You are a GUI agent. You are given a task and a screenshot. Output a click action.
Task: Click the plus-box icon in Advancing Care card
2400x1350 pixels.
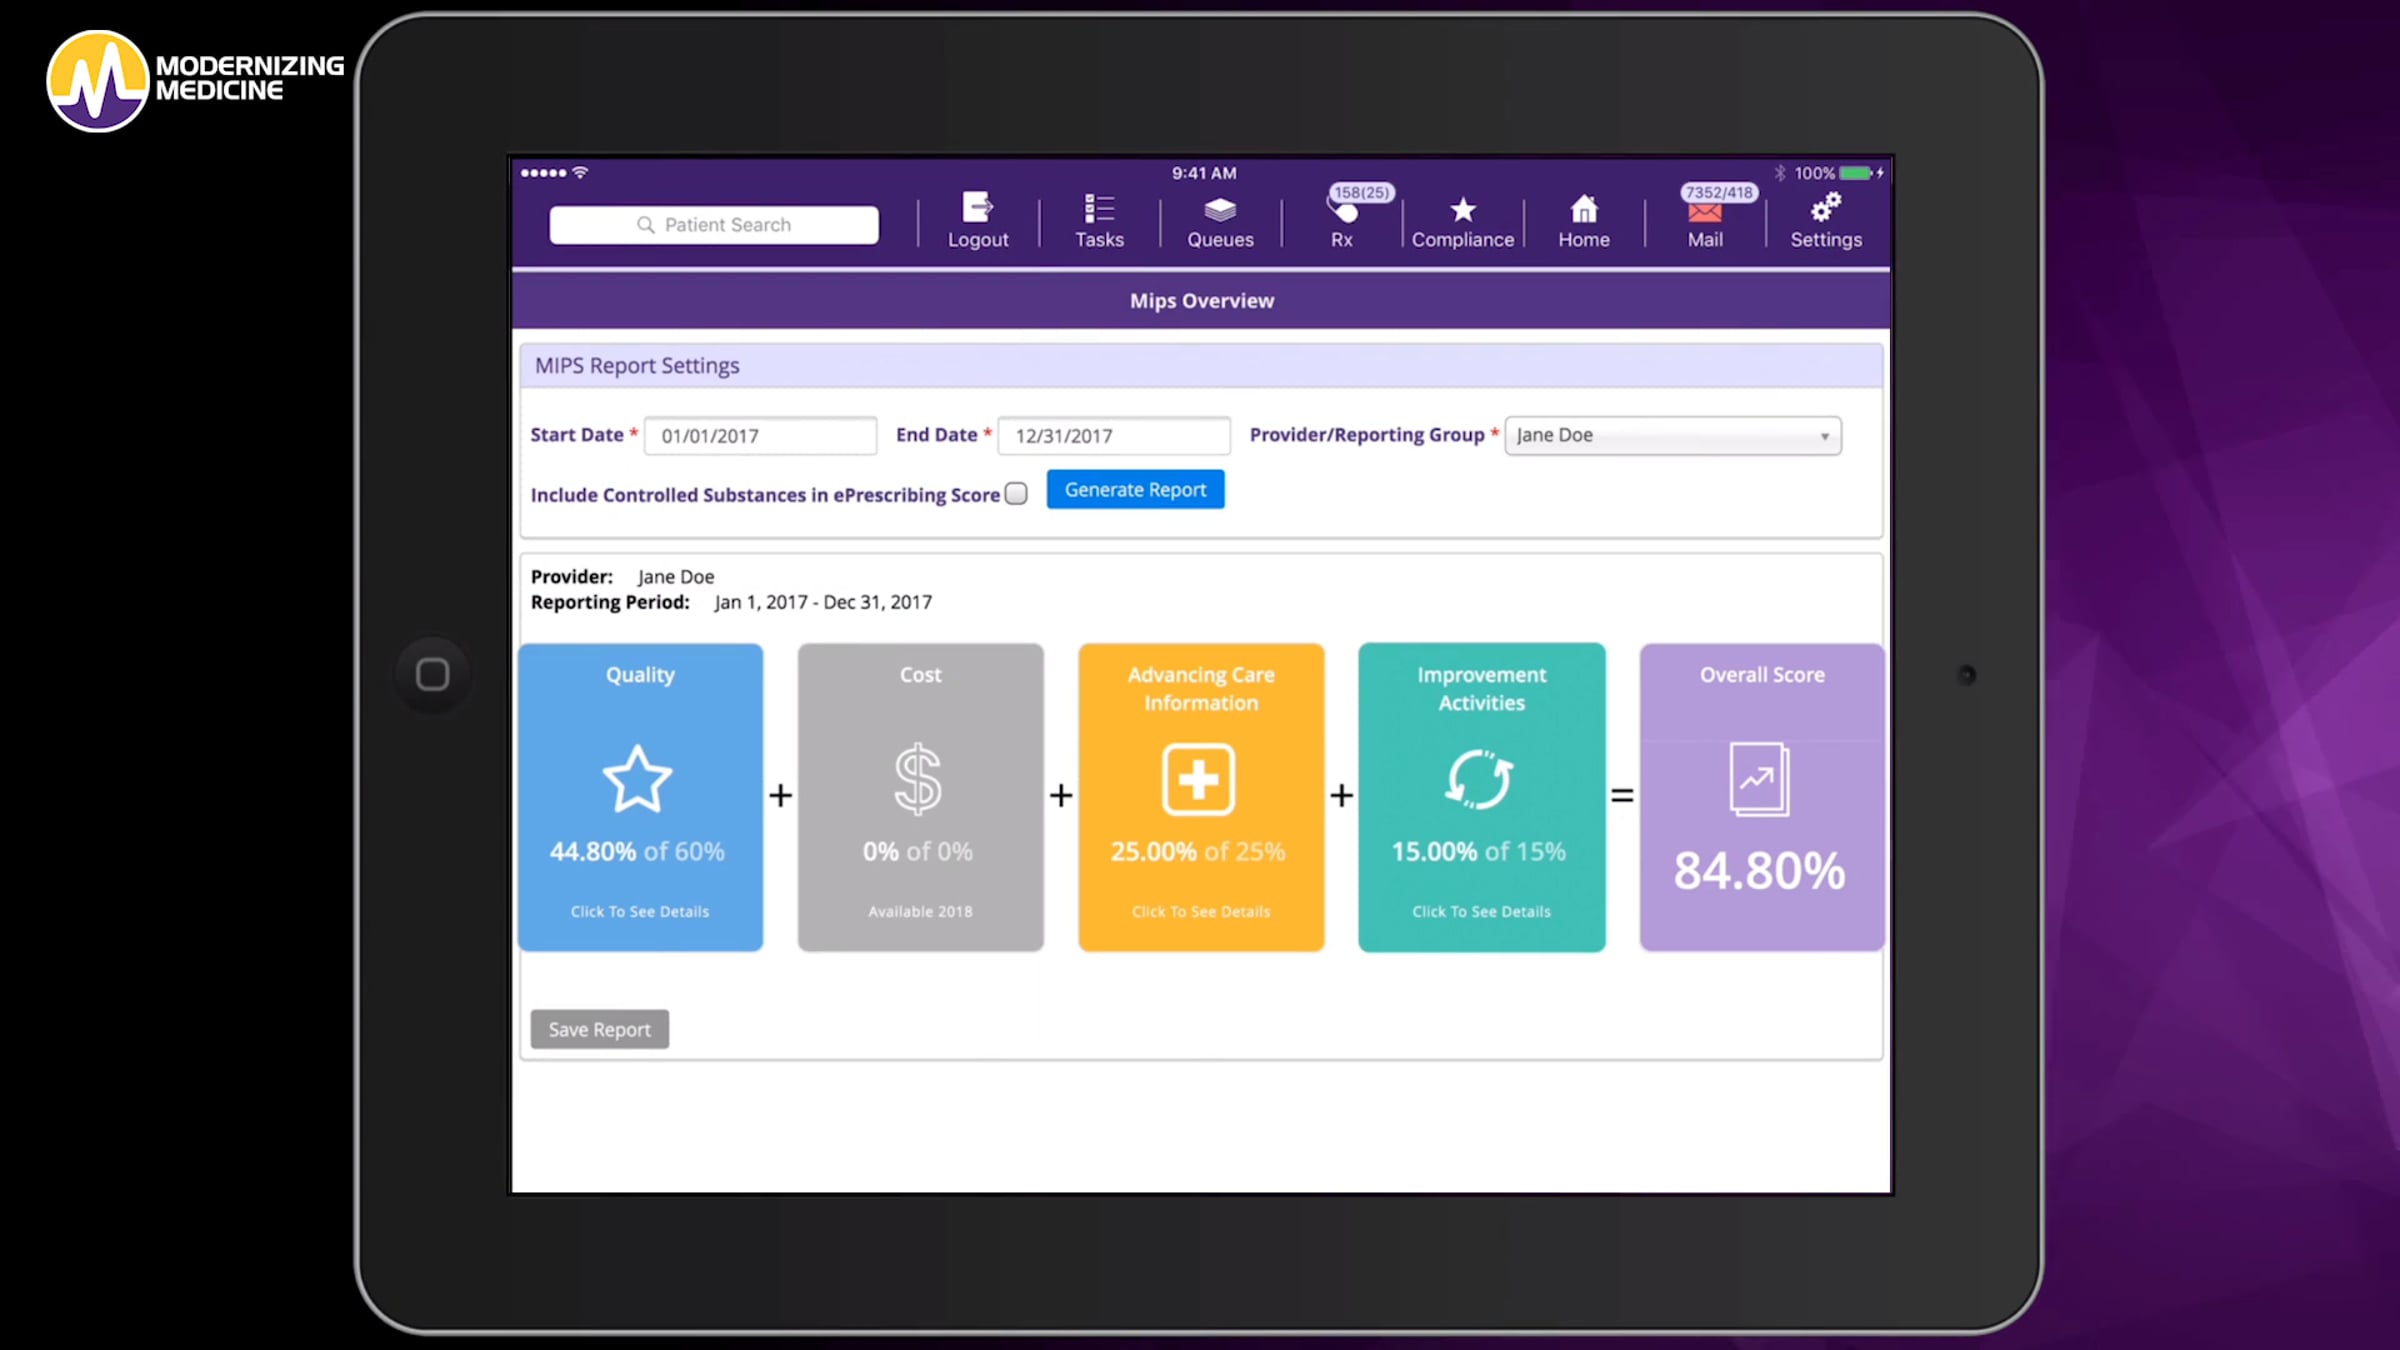click(1198, 779)
